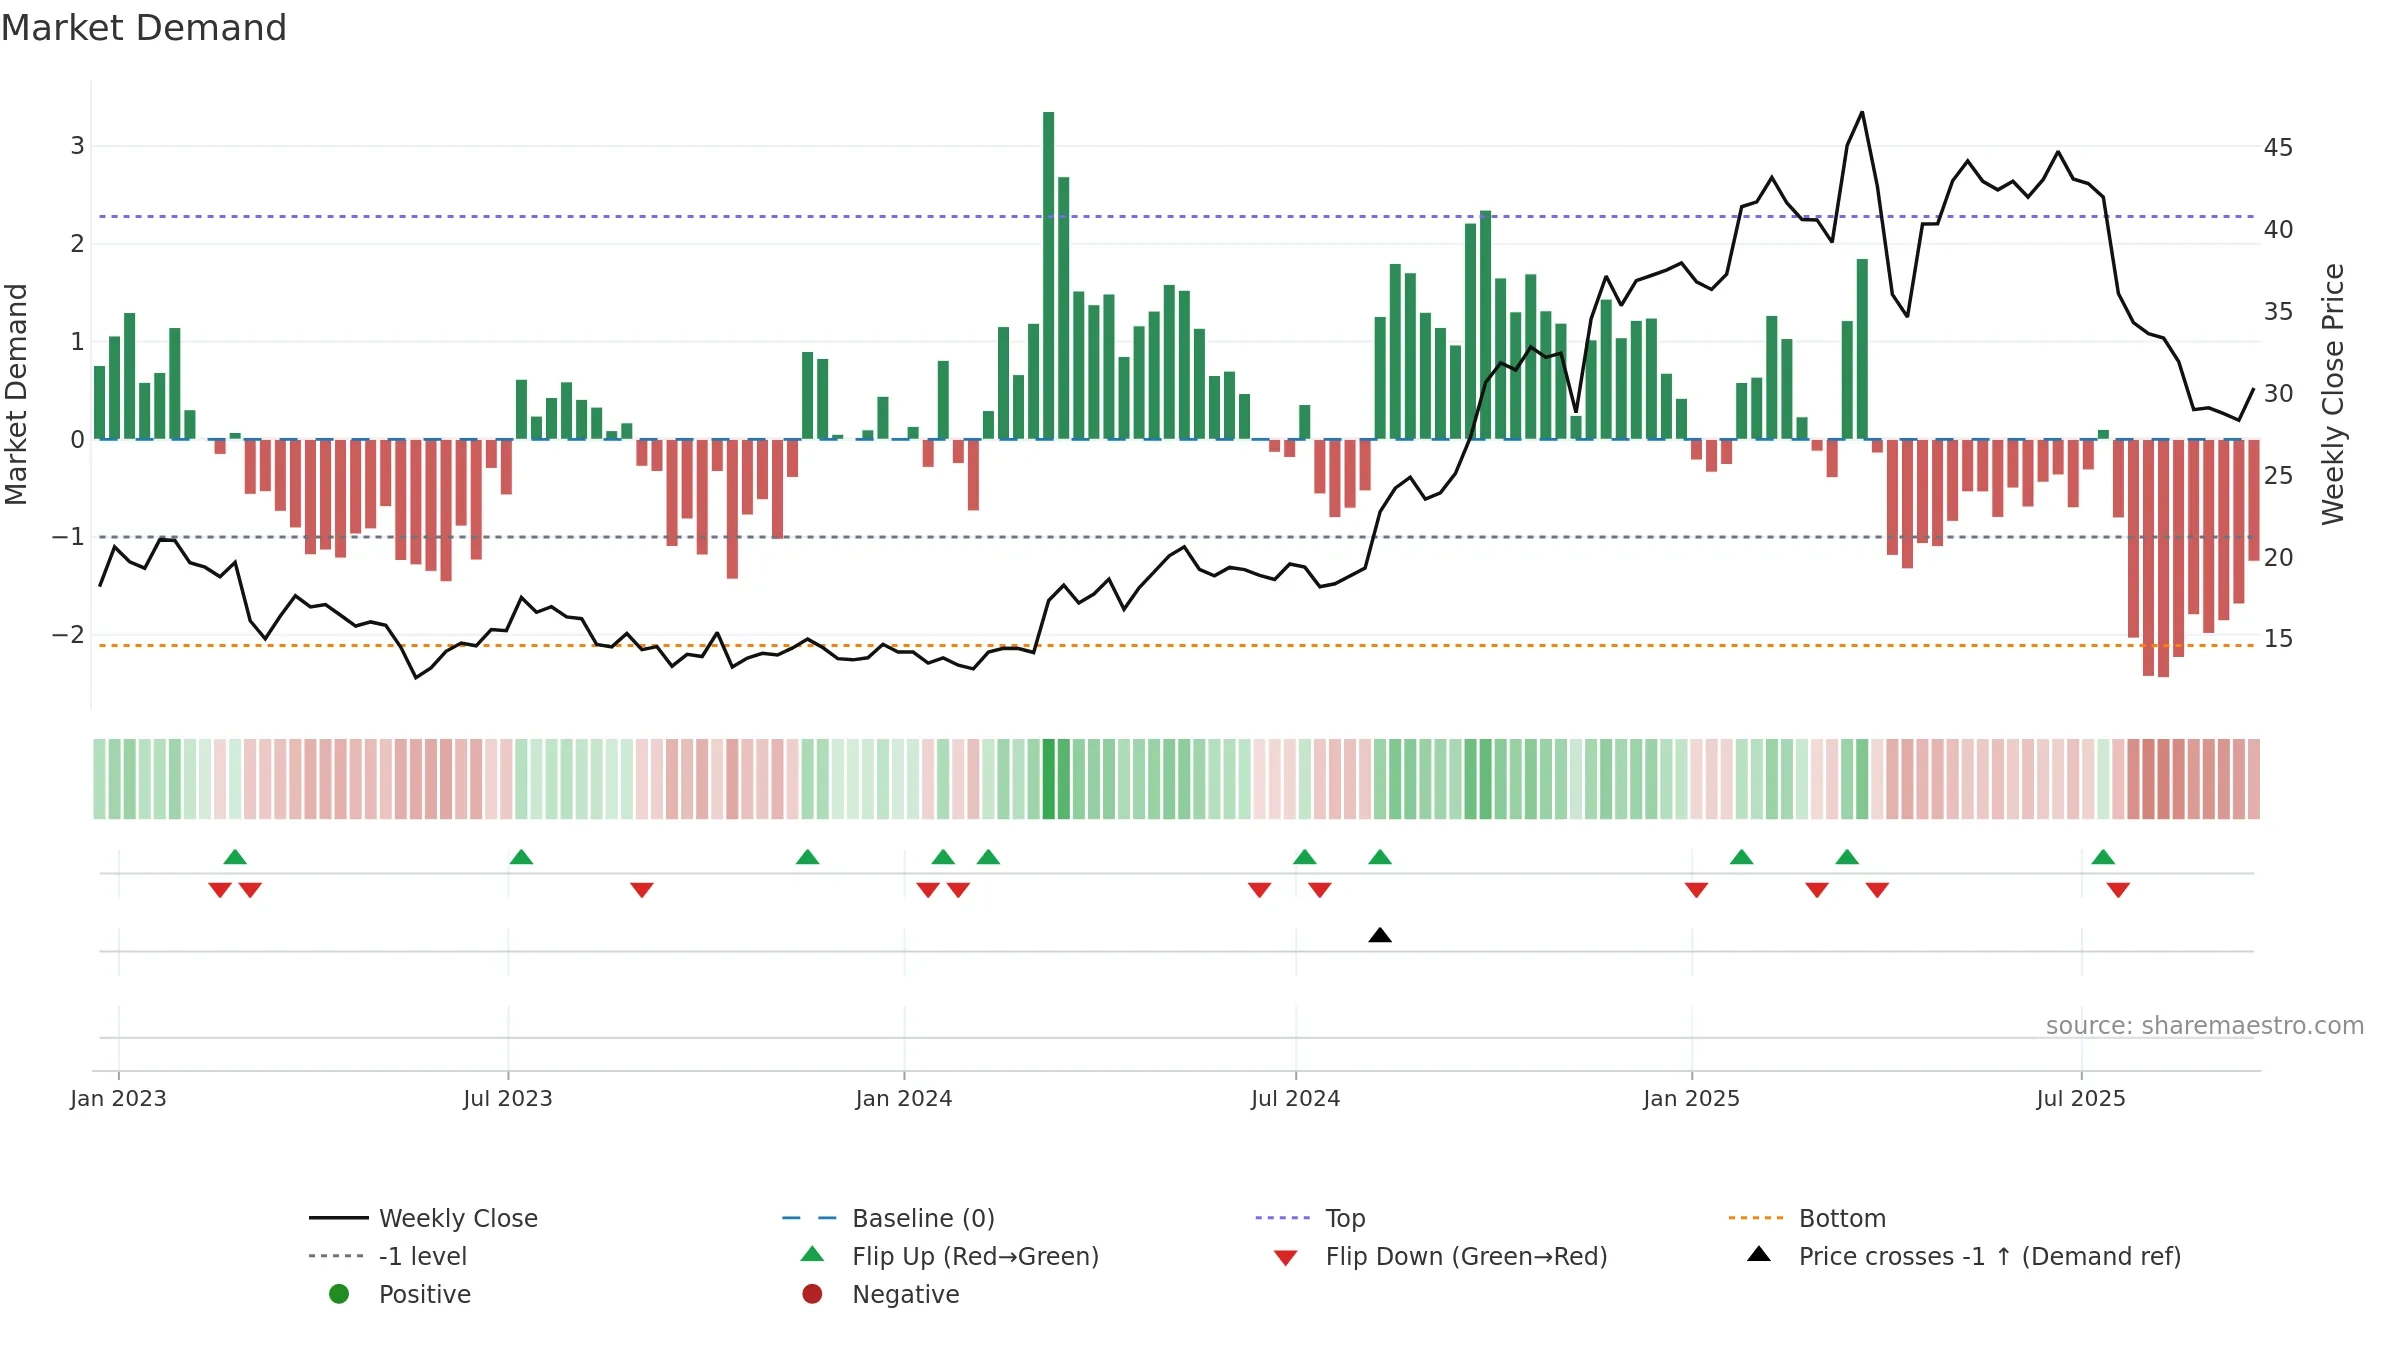
Task: Toggle the Baseline (0) legend entry
Action: click(x=888, y=1218)
